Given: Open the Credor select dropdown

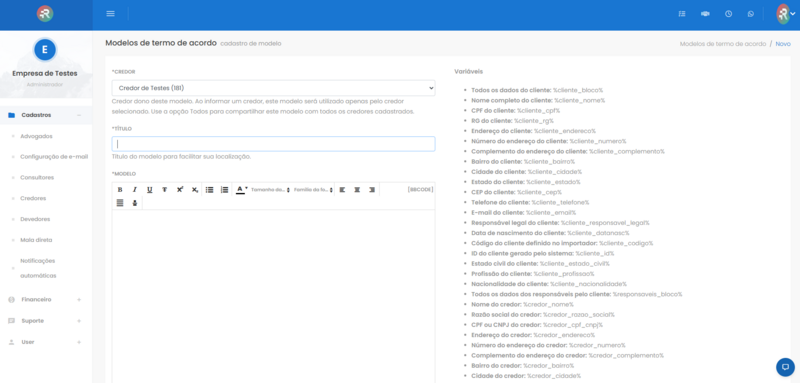Looking at the screenshot, I should 273,88.
